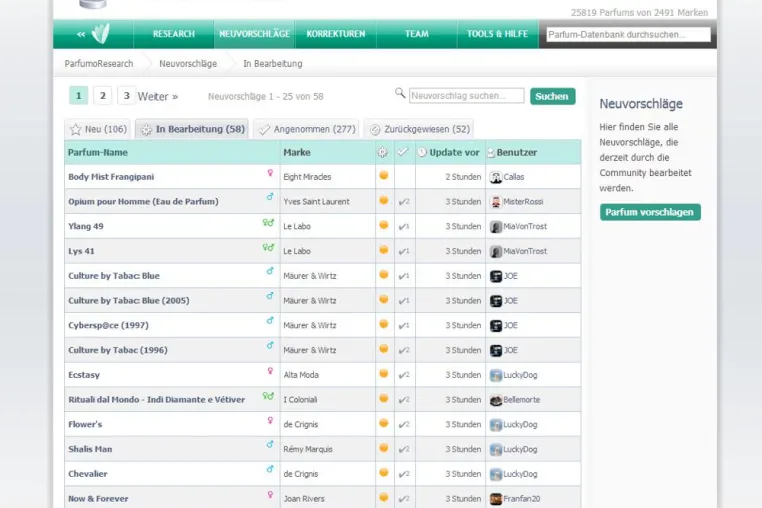Click the « back arrow in navigation bar
Viewport: 762px width, 508px height.
pyautogui.click(x=81, y=34)
